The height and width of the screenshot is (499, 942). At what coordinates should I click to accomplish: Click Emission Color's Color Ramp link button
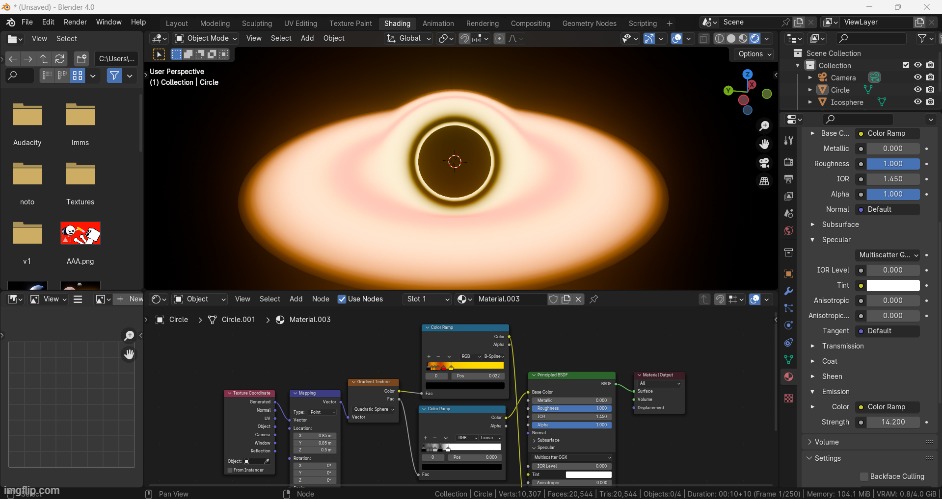point(887,407)
